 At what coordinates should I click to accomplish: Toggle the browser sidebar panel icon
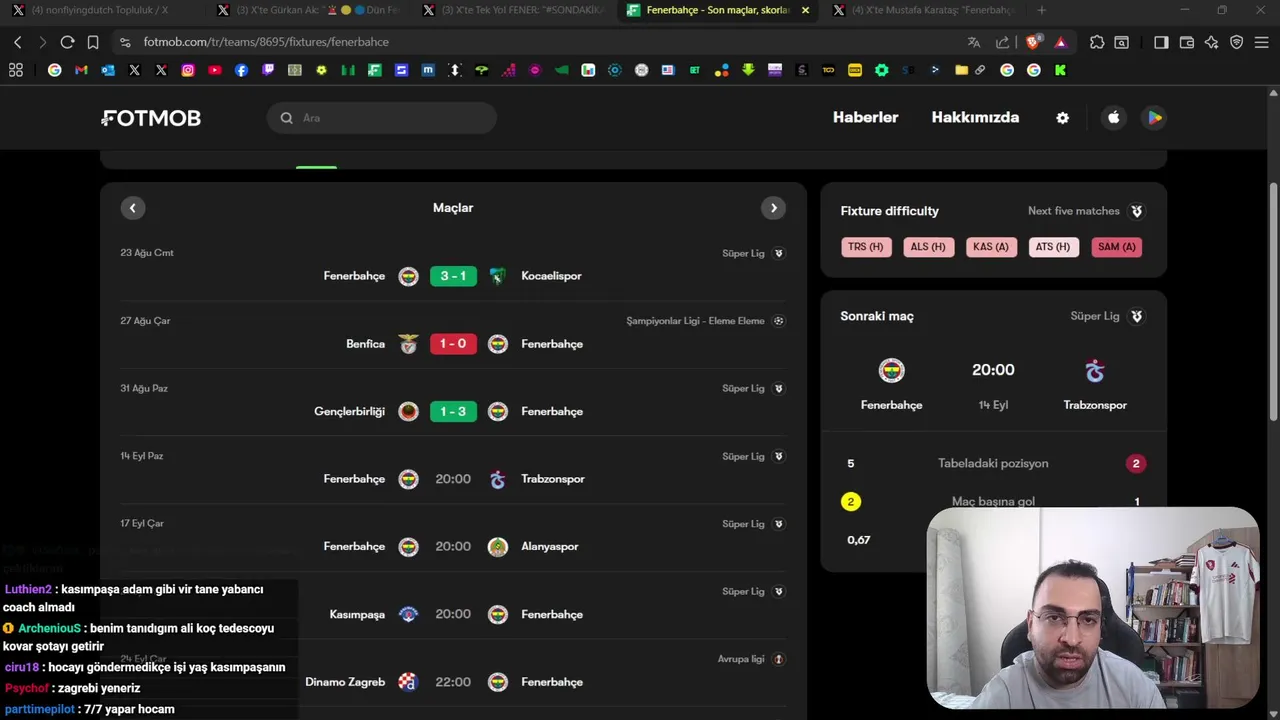(1161, 42)
